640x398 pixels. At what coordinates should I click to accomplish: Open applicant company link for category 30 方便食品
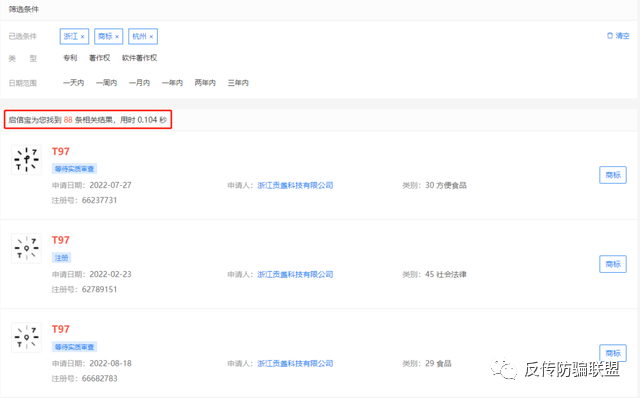295,185
